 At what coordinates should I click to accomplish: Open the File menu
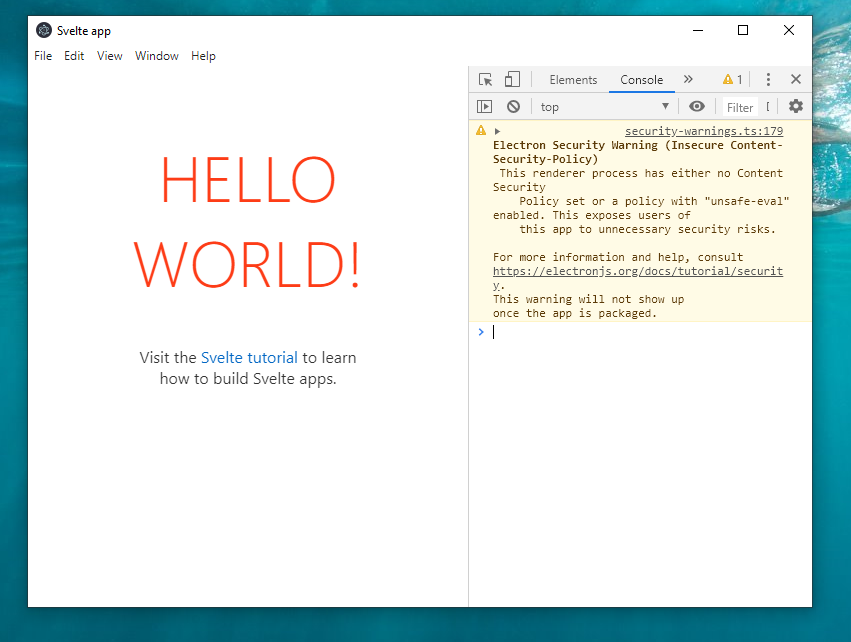42,55
